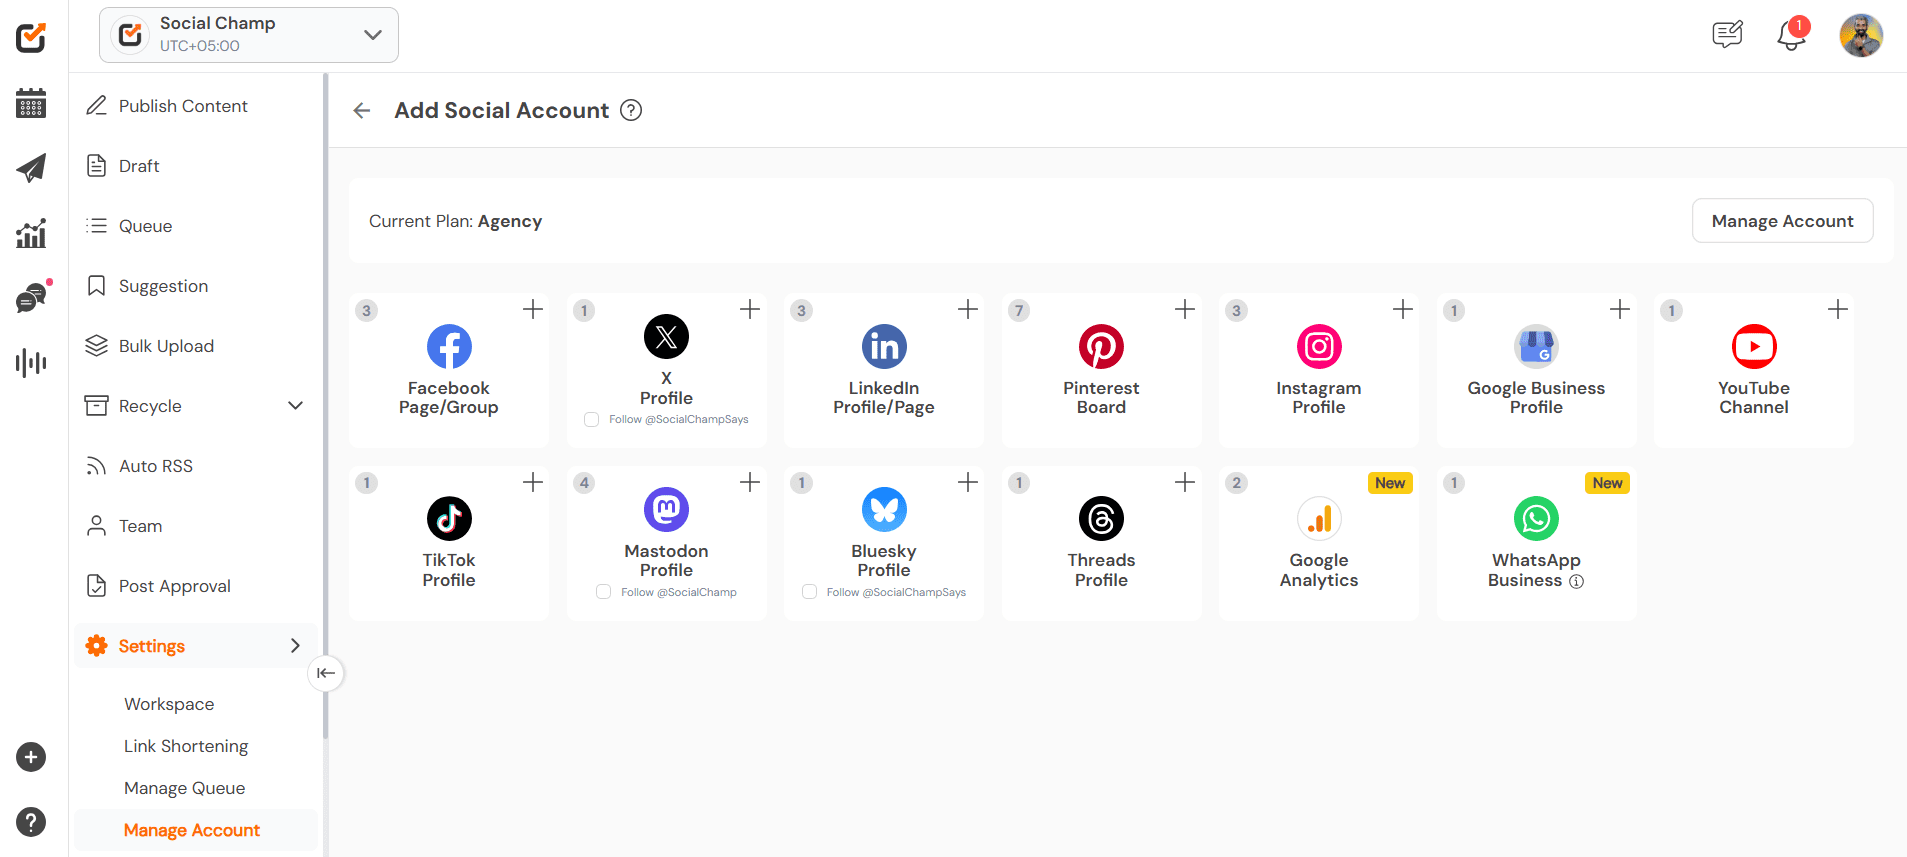Image resolution: width=1907 pixels, height=857 pixels.
Task: Open the analytics bar chart icon
Action: 31,234
